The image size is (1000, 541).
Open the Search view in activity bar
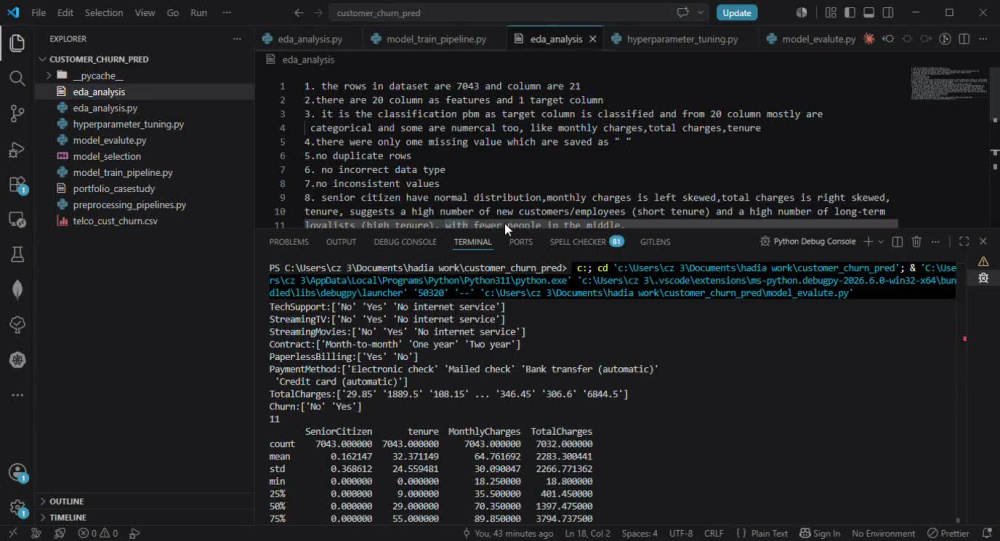(17, 78)
